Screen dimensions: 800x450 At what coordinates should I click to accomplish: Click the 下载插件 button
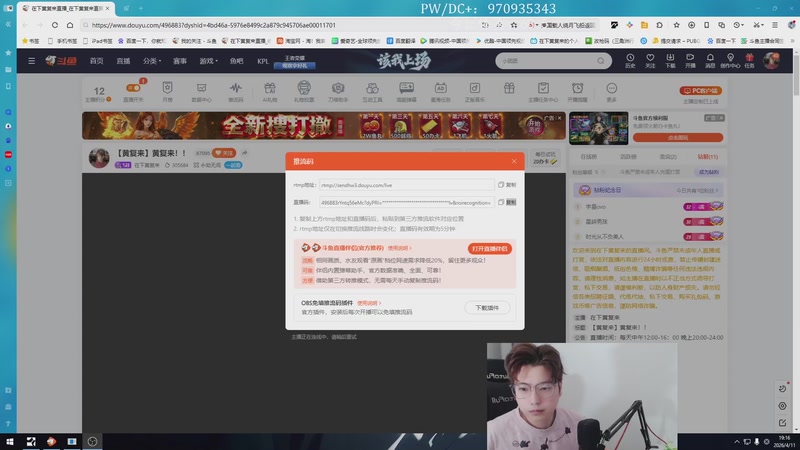point(487,308)
